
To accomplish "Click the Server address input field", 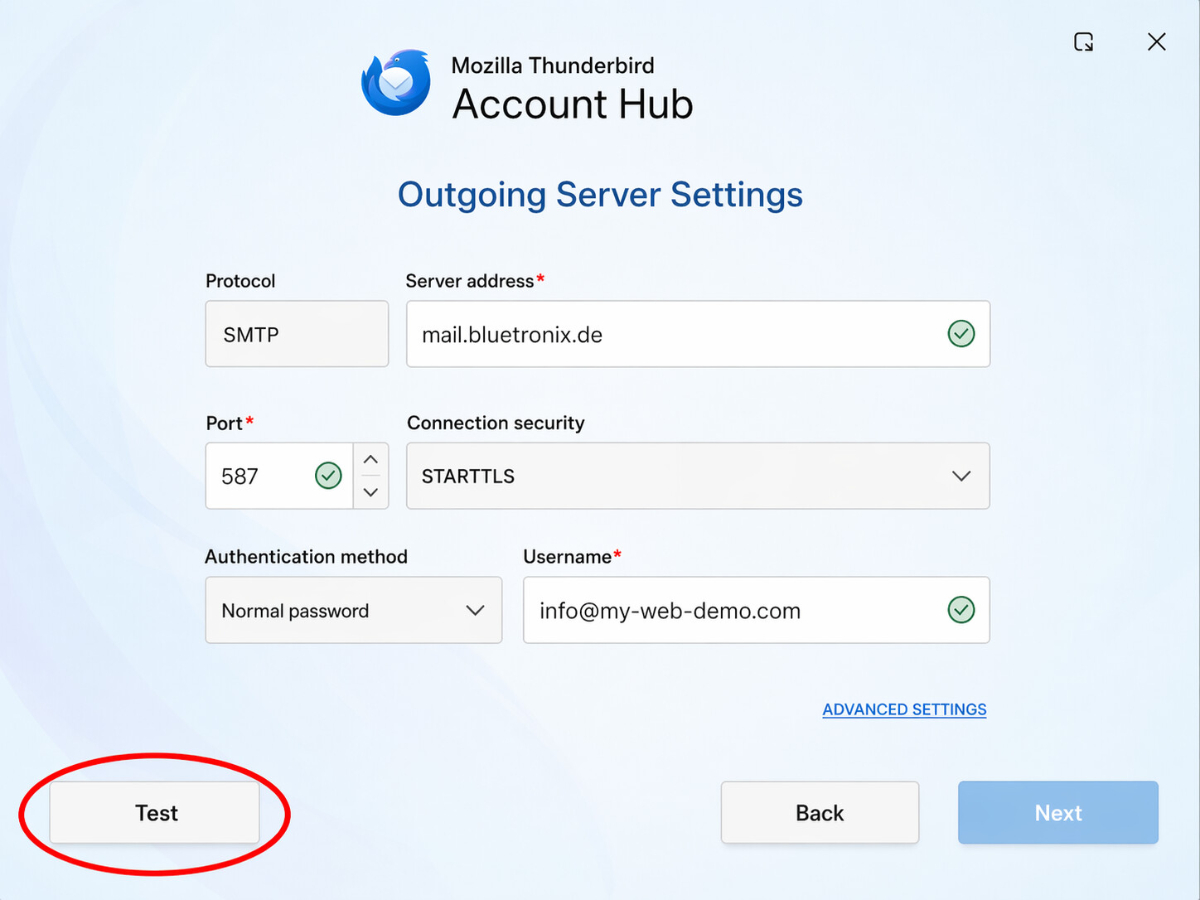I will (698, 334).
